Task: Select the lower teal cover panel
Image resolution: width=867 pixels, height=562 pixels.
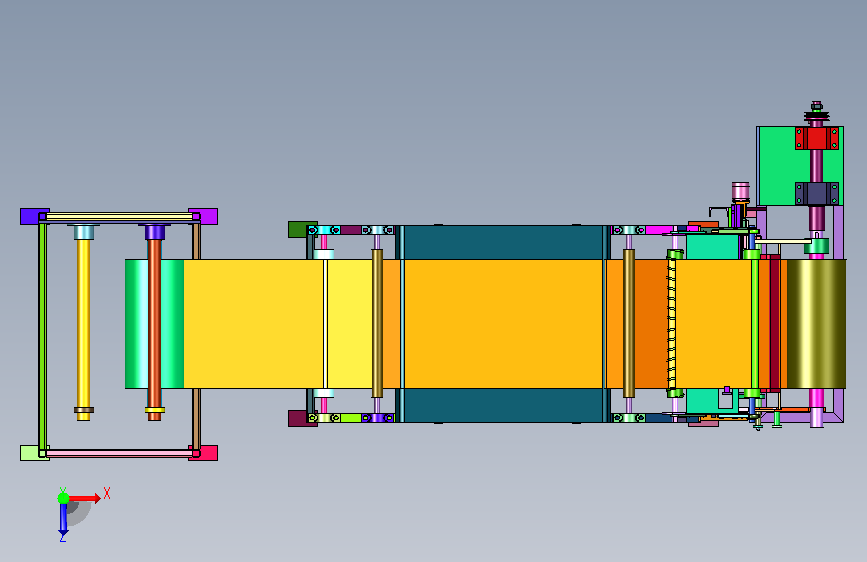Action: 503,405
